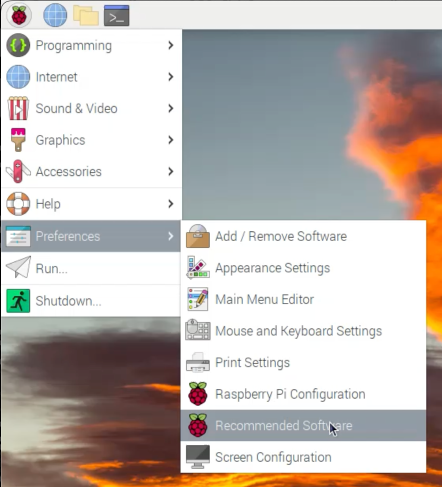
Task: Click the Print Settings printer icon
Action: [198, 362]
